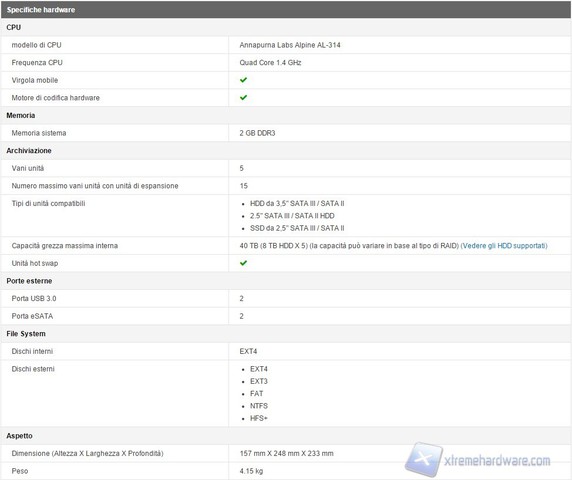Collapse the Memoria section heading

(x=21, y=115)
